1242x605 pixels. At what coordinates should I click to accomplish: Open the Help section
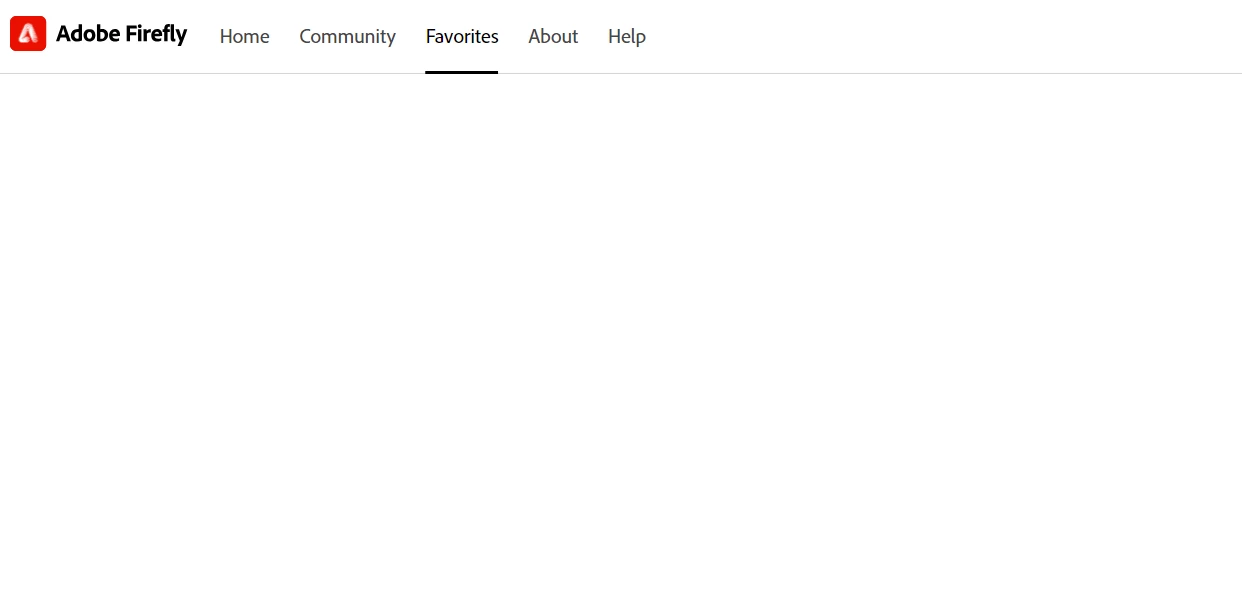[627, 36]
